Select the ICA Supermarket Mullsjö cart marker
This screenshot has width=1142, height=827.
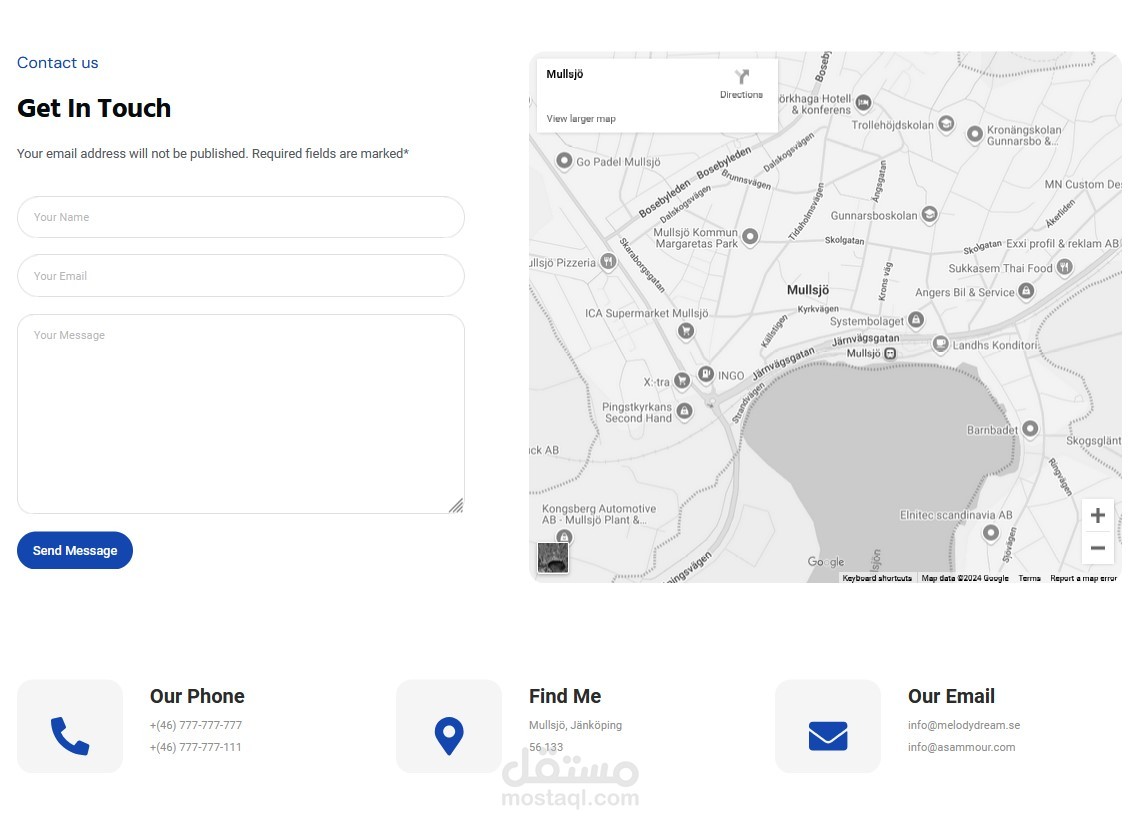click(685, 332)
